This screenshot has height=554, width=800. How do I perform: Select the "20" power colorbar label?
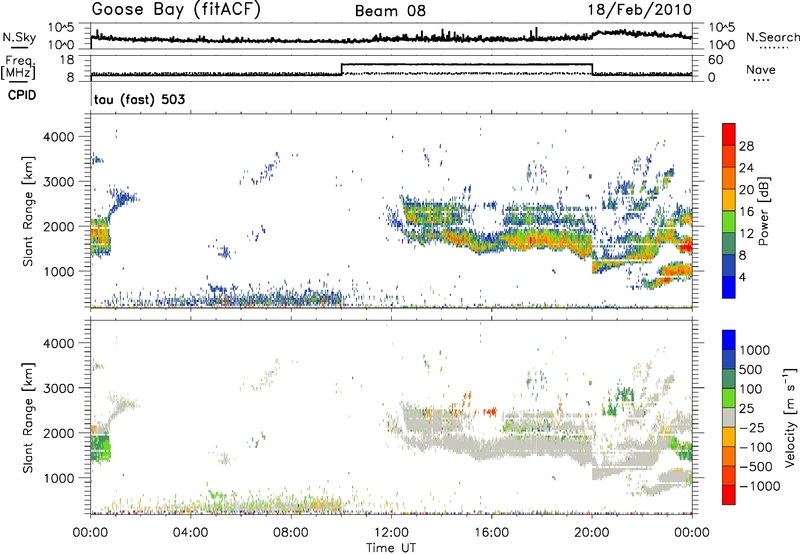point(746,190)
